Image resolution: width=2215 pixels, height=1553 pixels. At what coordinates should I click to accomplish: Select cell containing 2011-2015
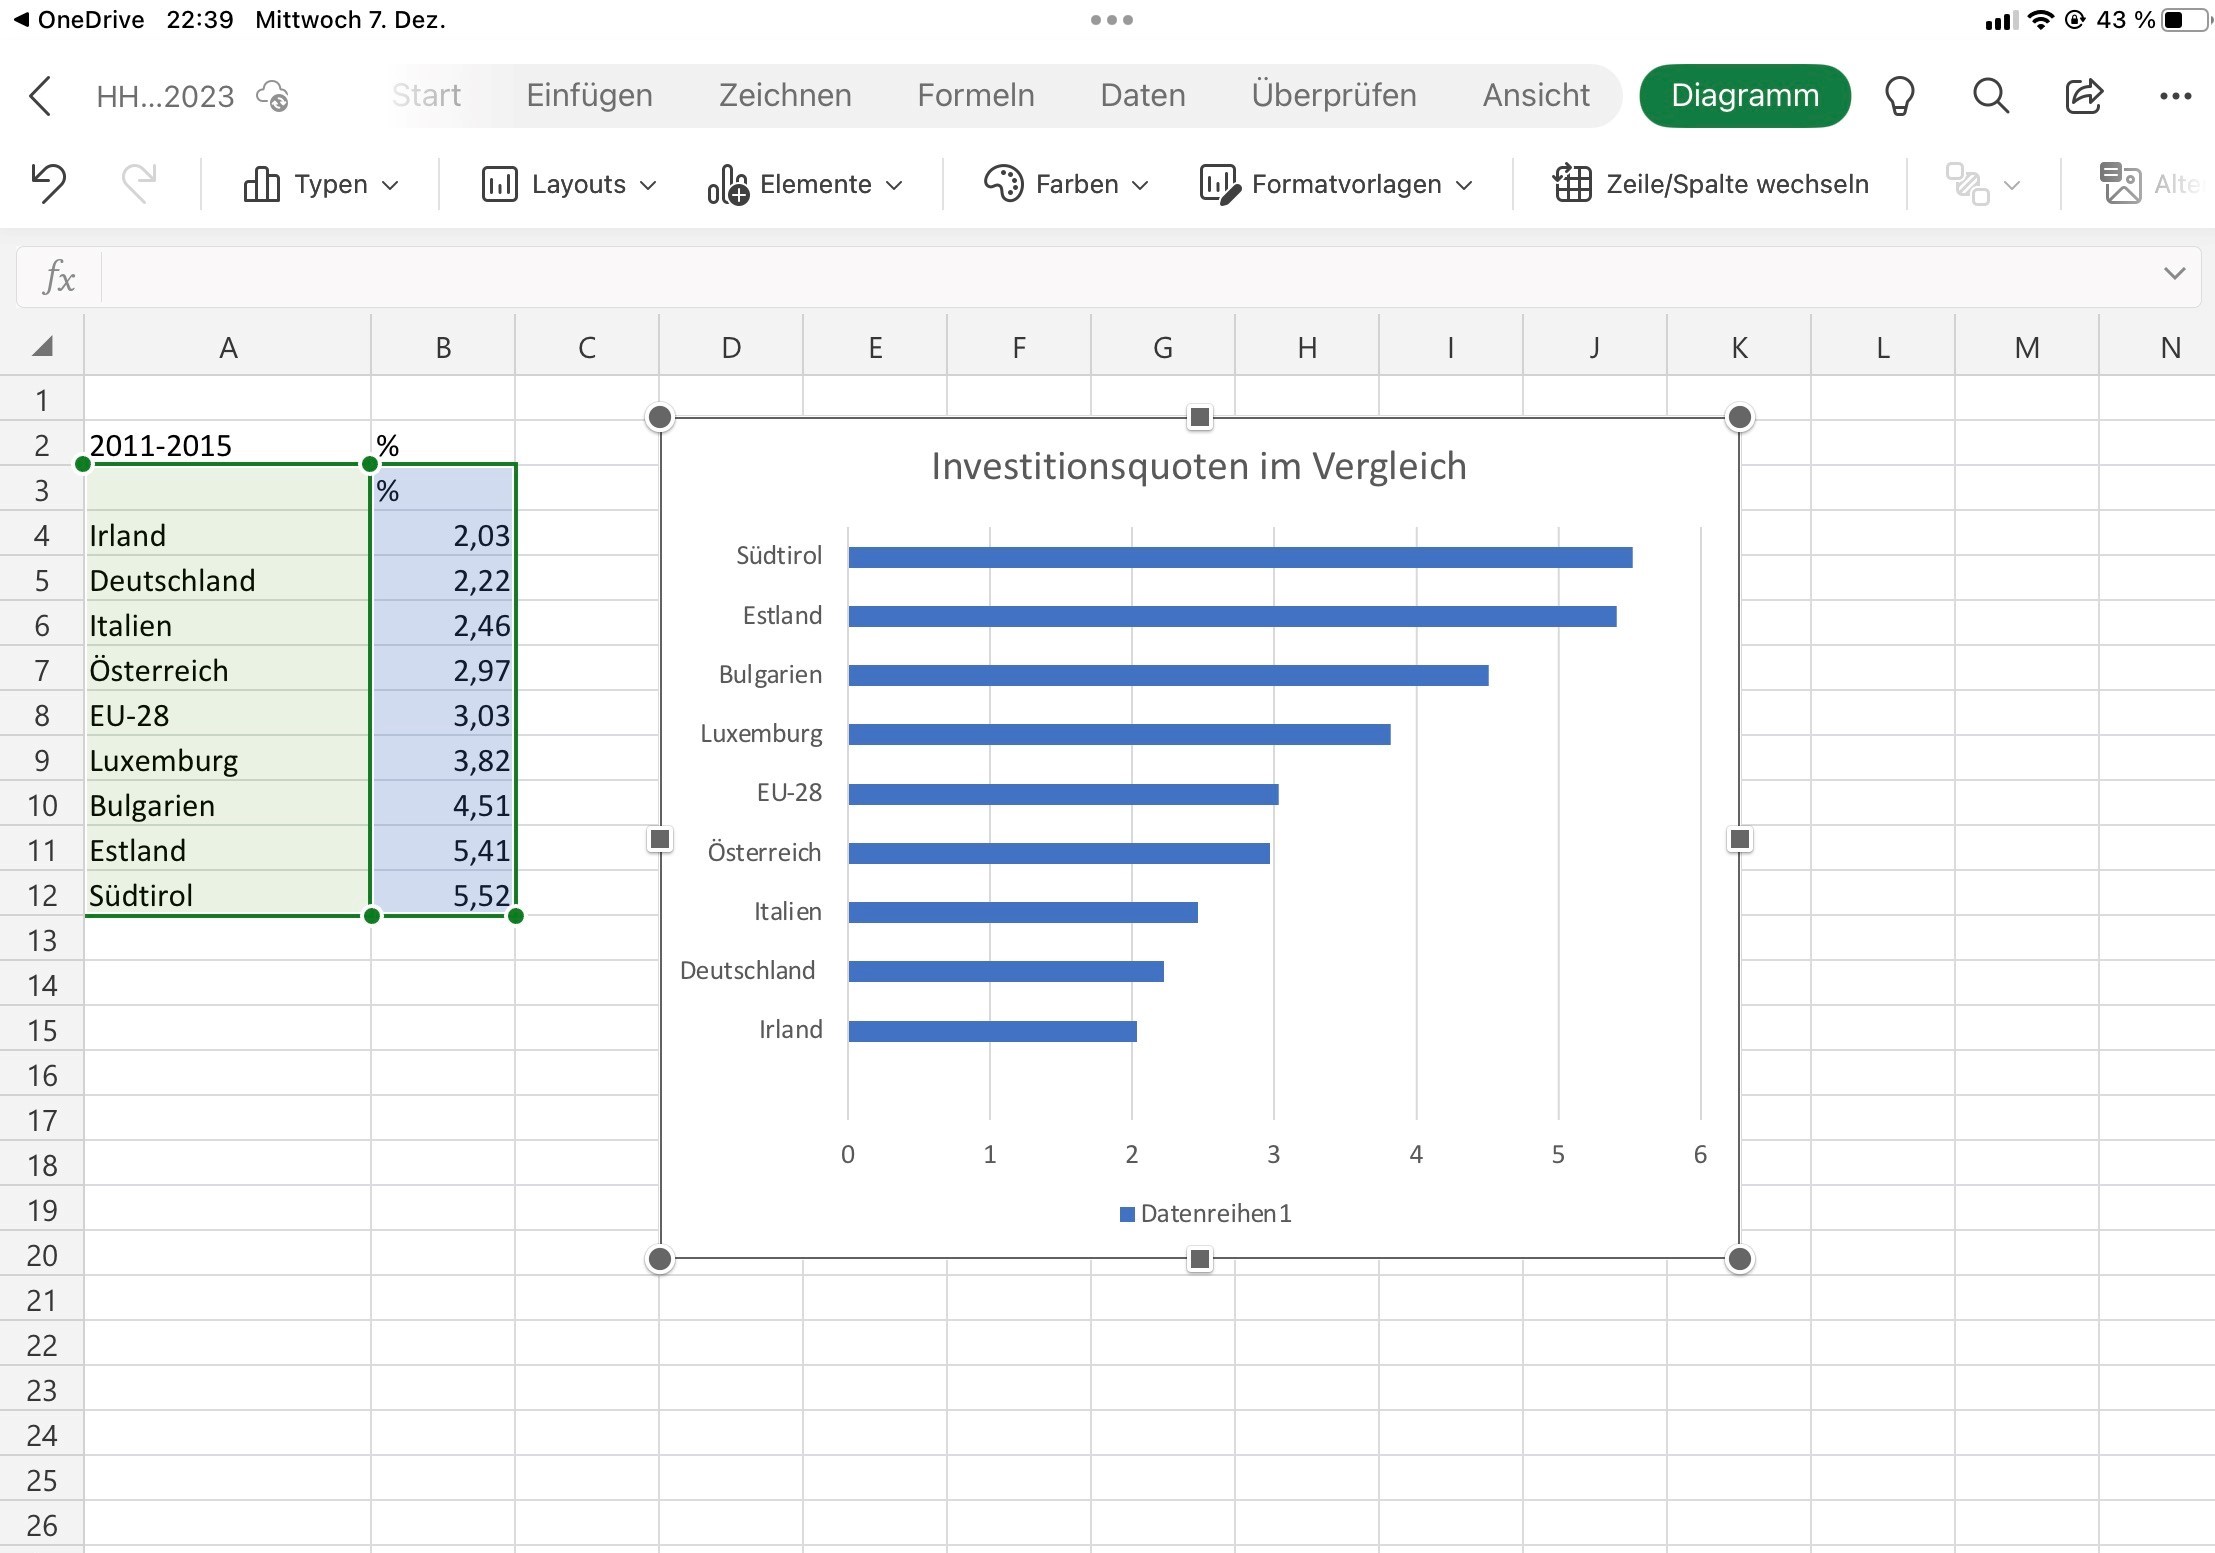coord(228,445)
